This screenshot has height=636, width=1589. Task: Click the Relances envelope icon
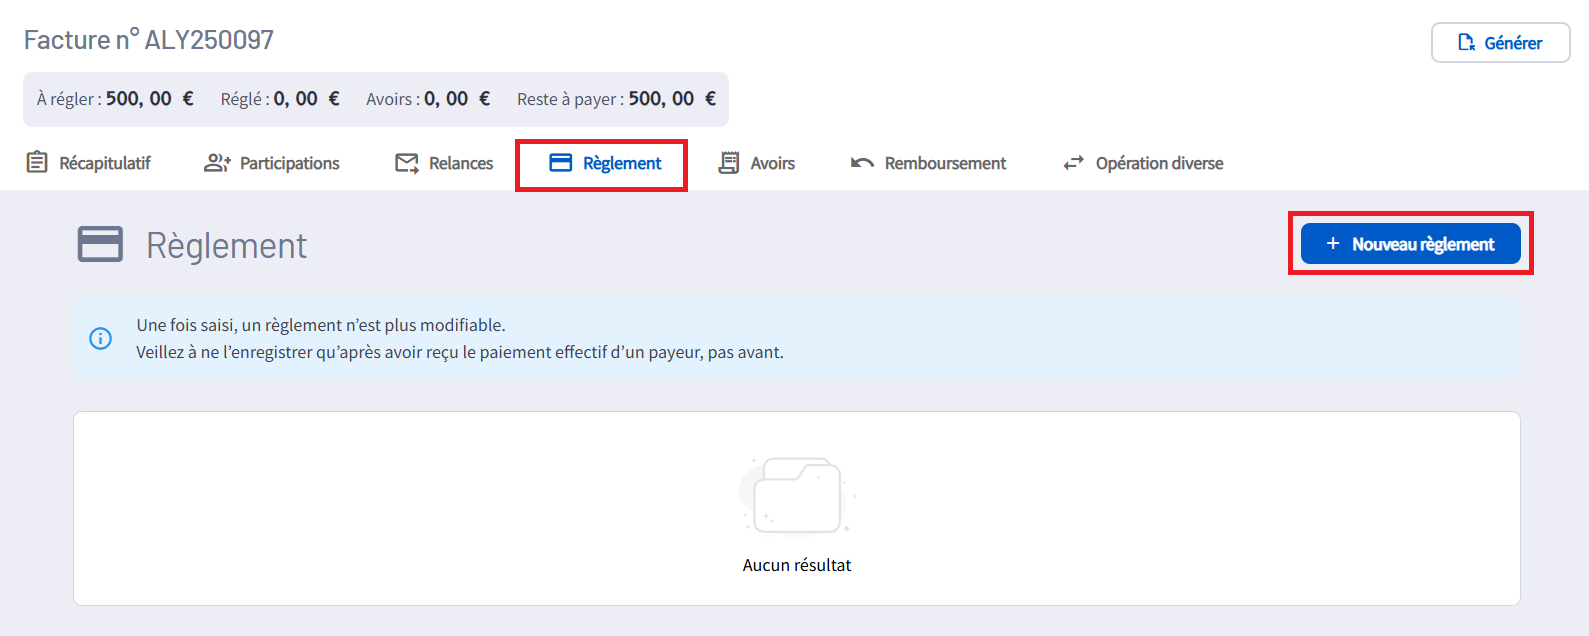406,163
